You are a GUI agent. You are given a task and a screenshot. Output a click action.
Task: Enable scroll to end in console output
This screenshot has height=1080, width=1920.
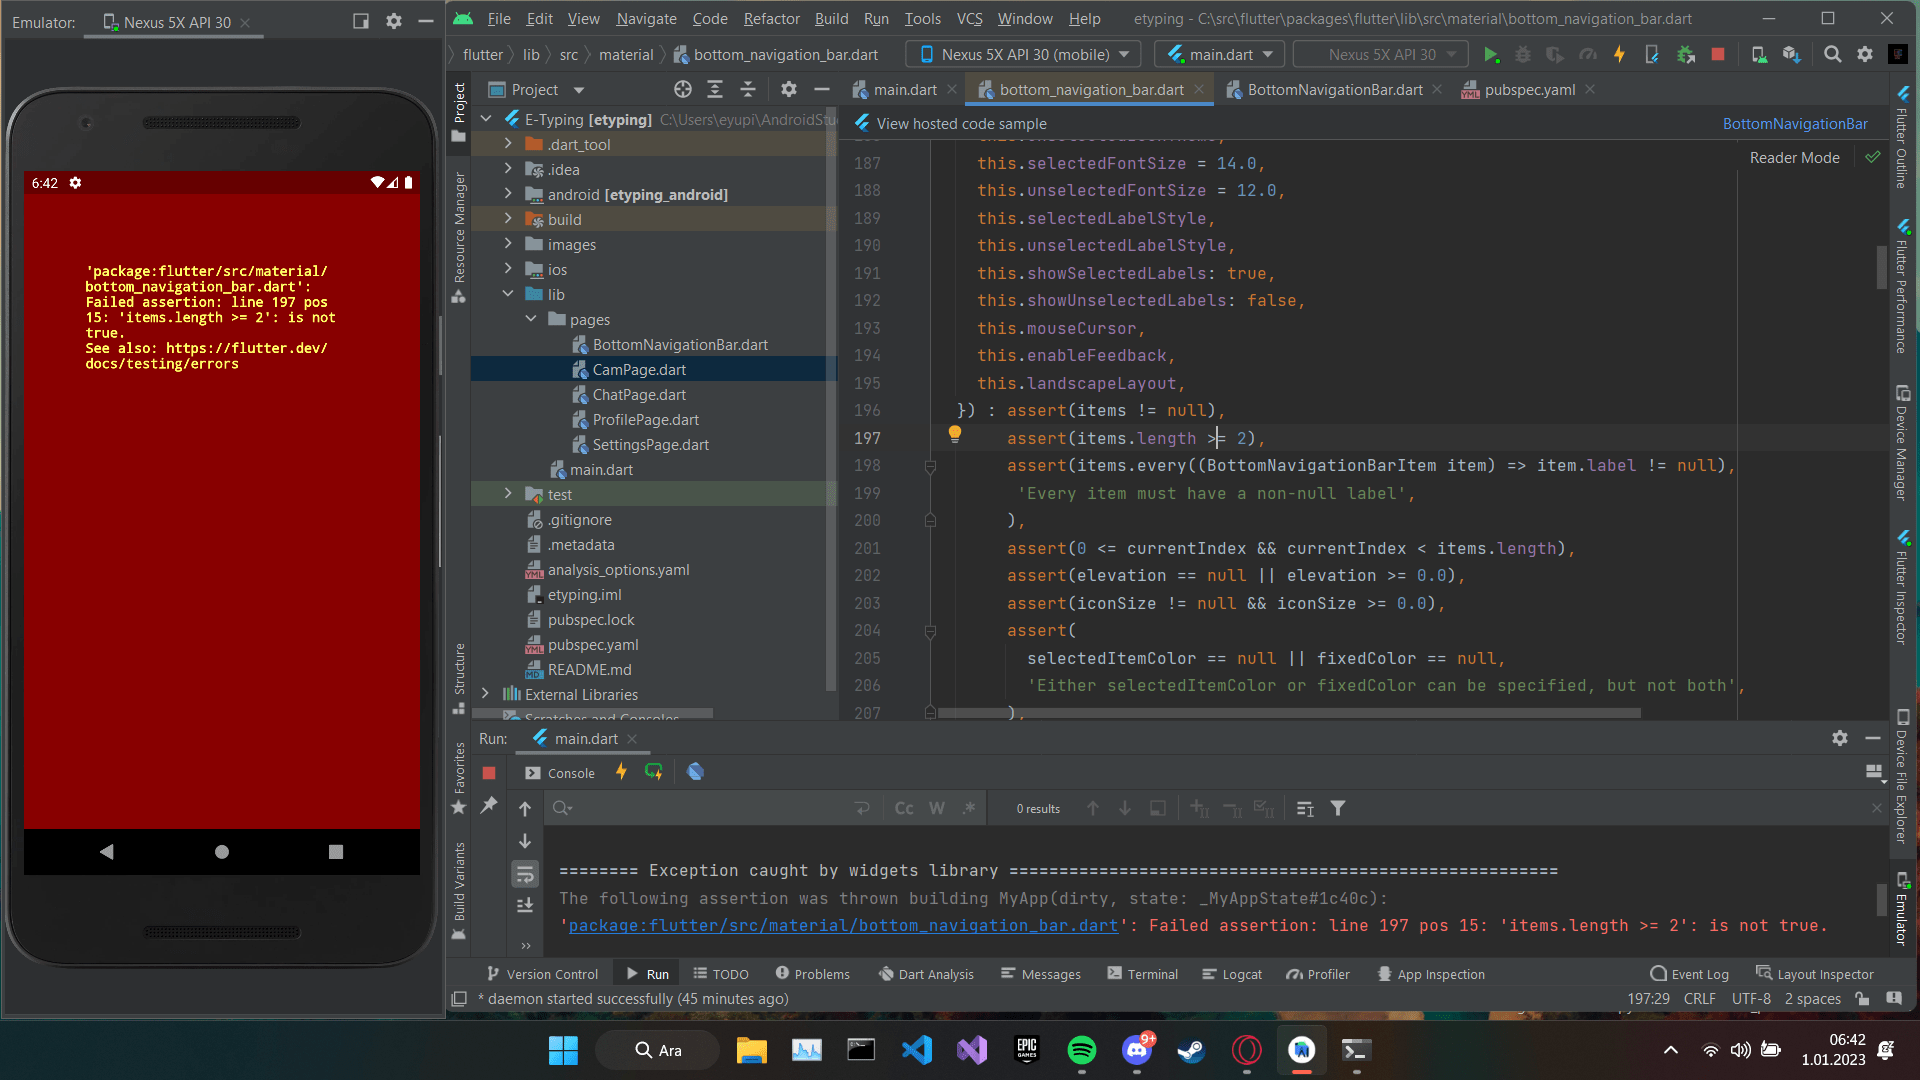click(525, 906)
